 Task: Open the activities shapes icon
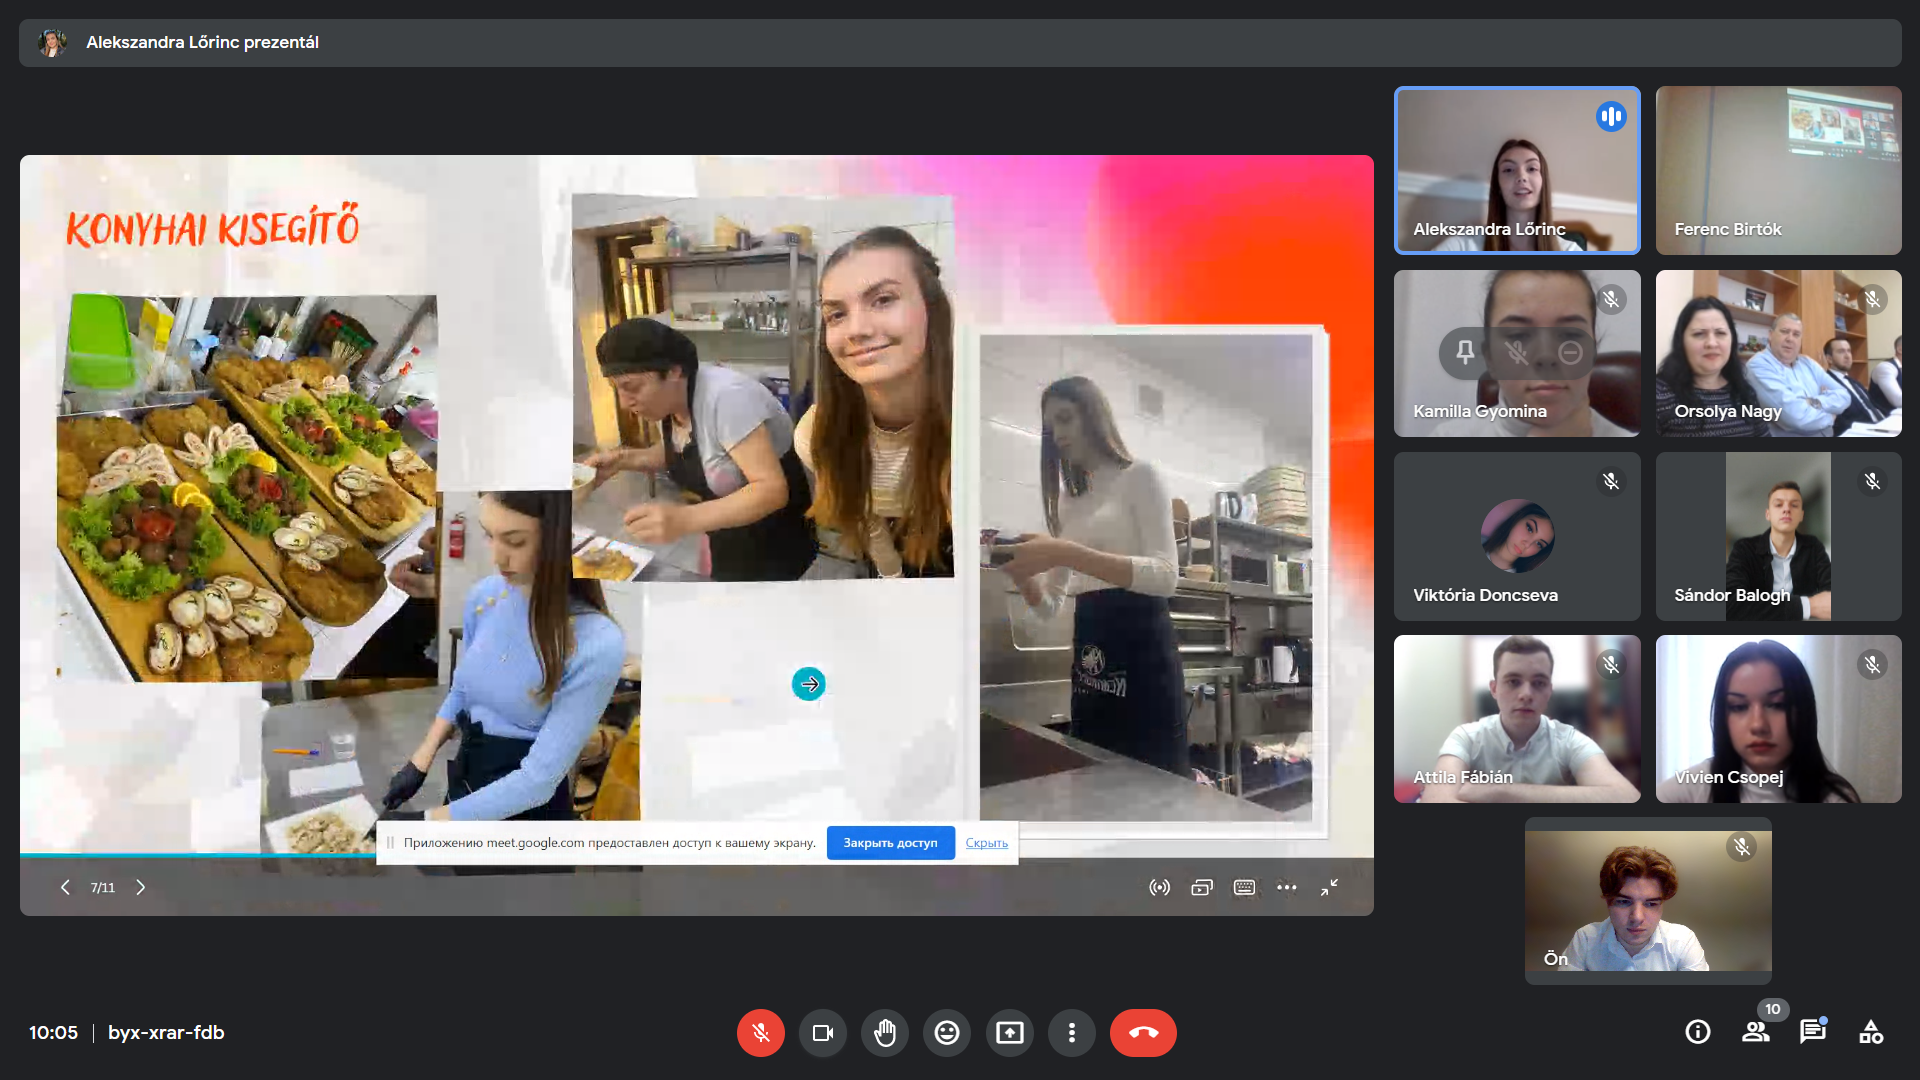click(x=1871, y=1032)
